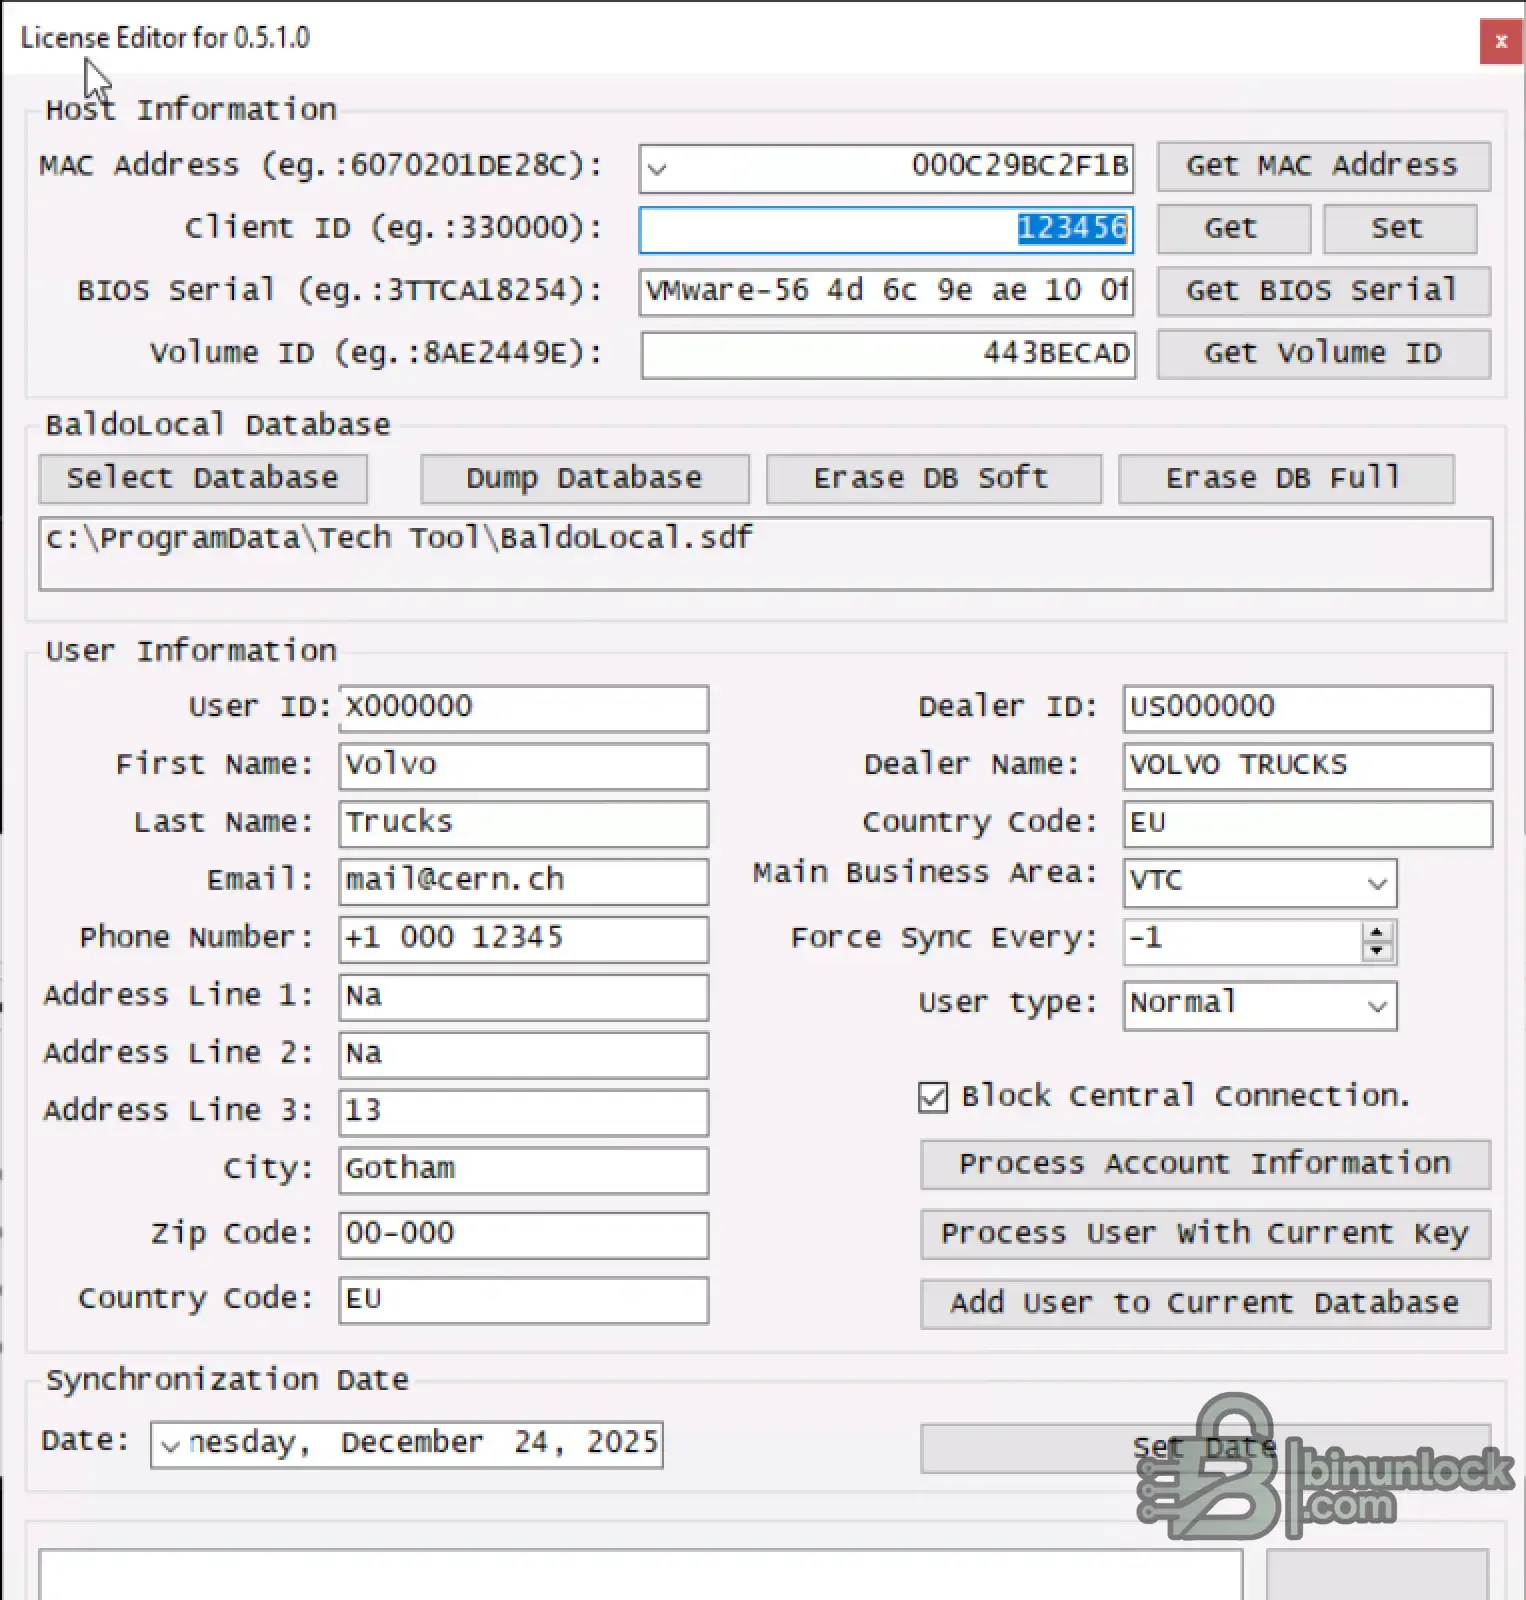Viewport: 1526px width, 1600px height.
Task: Open the MAC Address dropdown arrow
Action: [657, 168]
